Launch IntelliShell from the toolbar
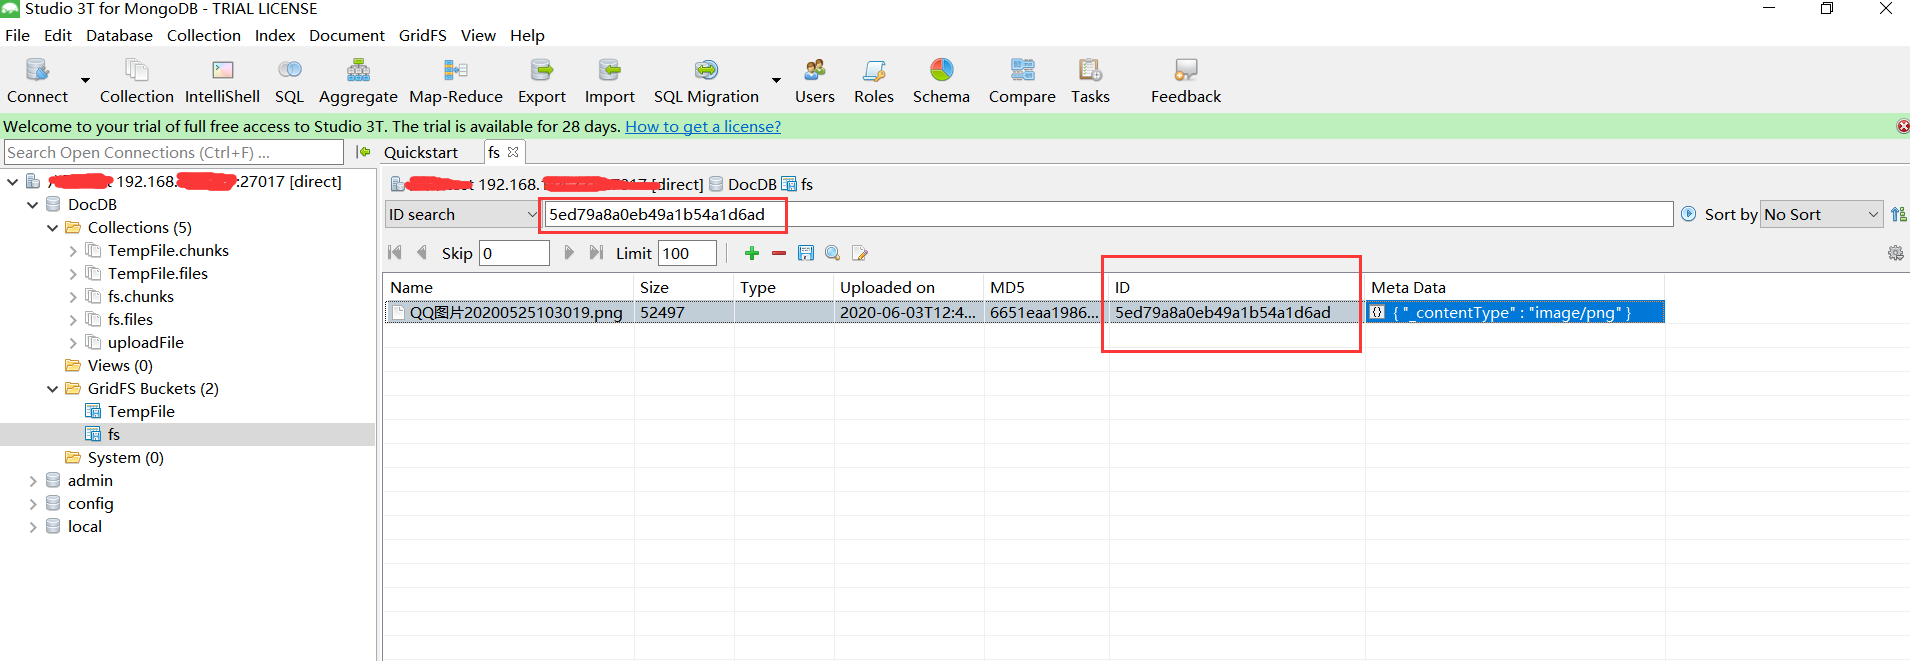The height and width of the screenshot is (661, 1910). [x=222, y=80]
